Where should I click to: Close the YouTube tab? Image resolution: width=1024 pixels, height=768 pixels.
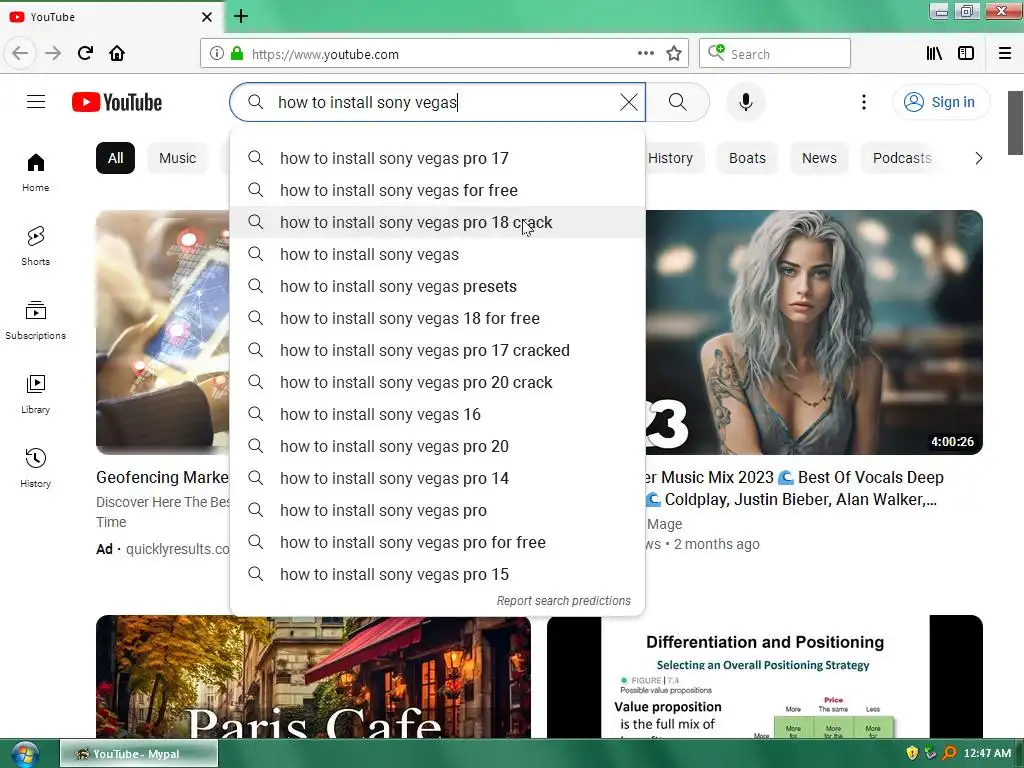(206, 17)
